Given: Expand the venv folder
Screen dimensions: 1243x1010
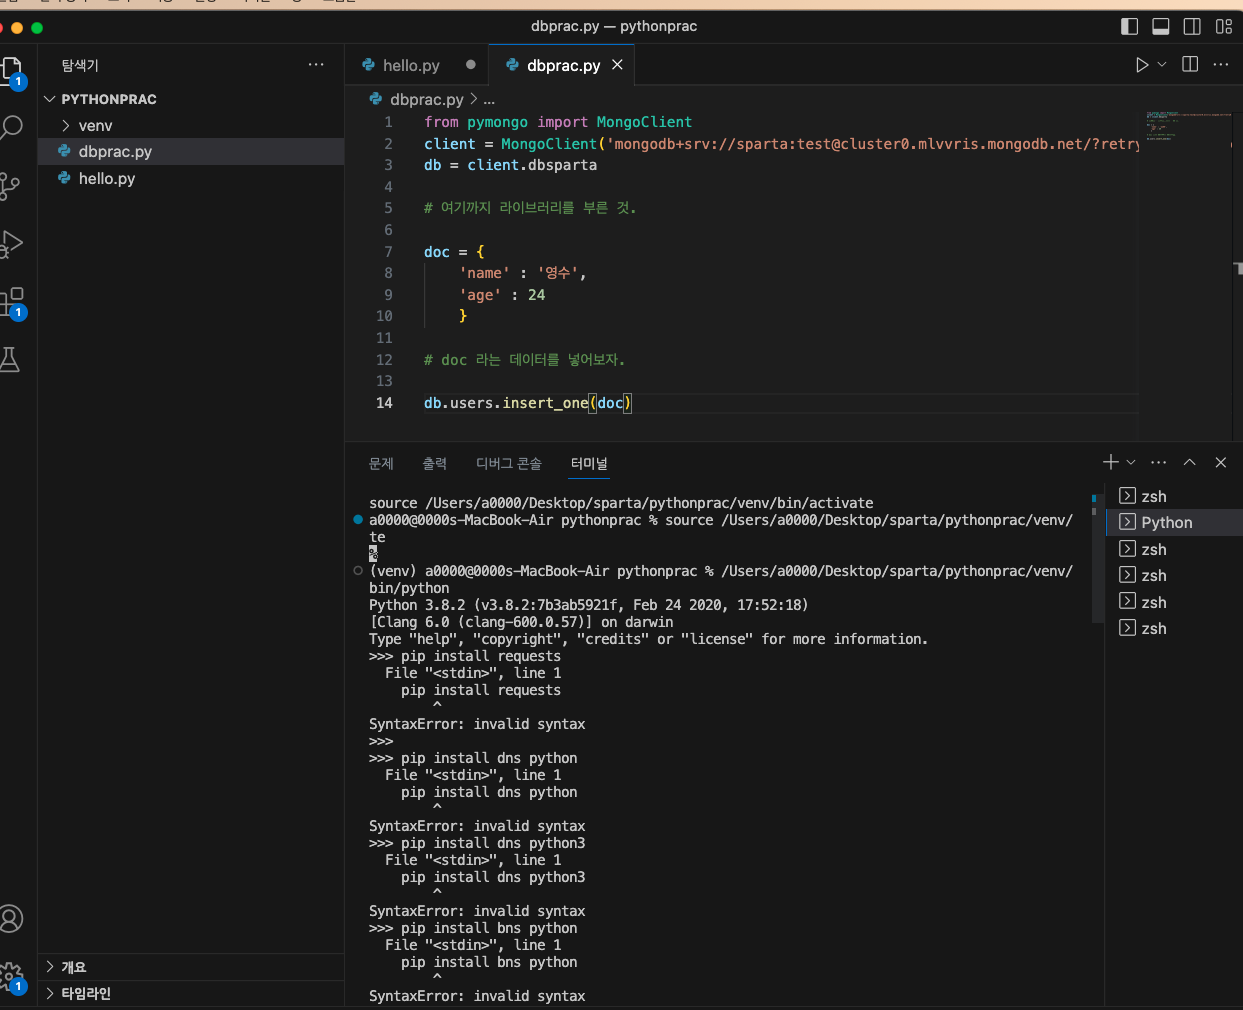Looking at the screenshot, I should tap(95, 125).
